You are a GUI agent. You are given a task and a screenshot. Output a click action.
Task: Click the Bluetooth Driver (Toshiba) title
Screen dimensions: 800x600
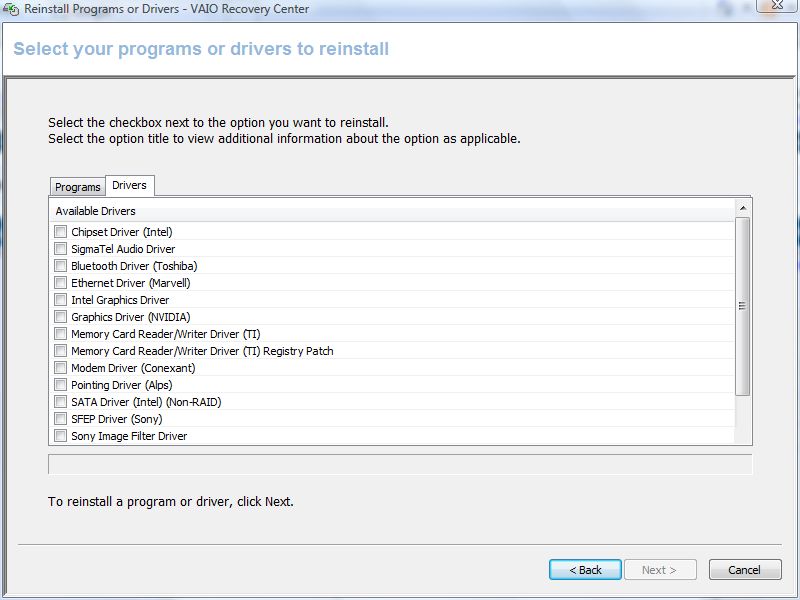134,266
